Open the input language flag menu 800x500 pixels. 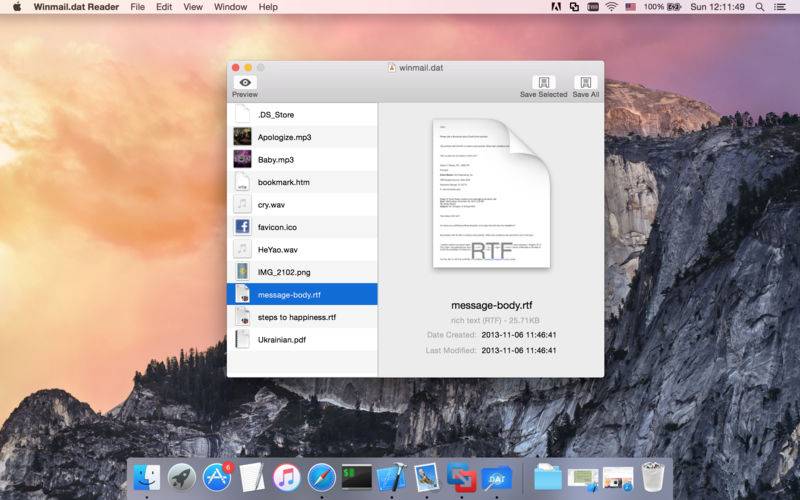pyautogui.click(x=630, y=7)
